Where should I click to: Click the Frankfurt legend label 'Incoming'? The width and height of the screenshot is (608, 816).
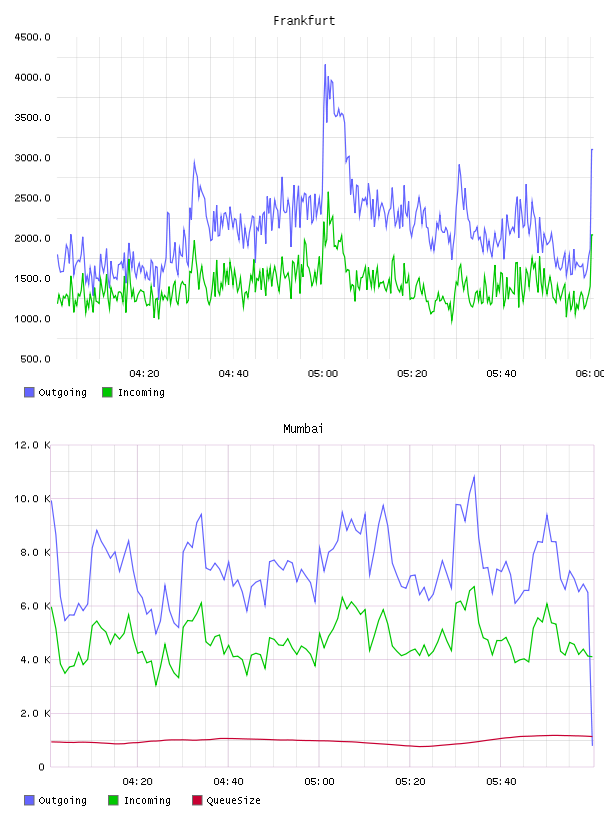[141, 392]
